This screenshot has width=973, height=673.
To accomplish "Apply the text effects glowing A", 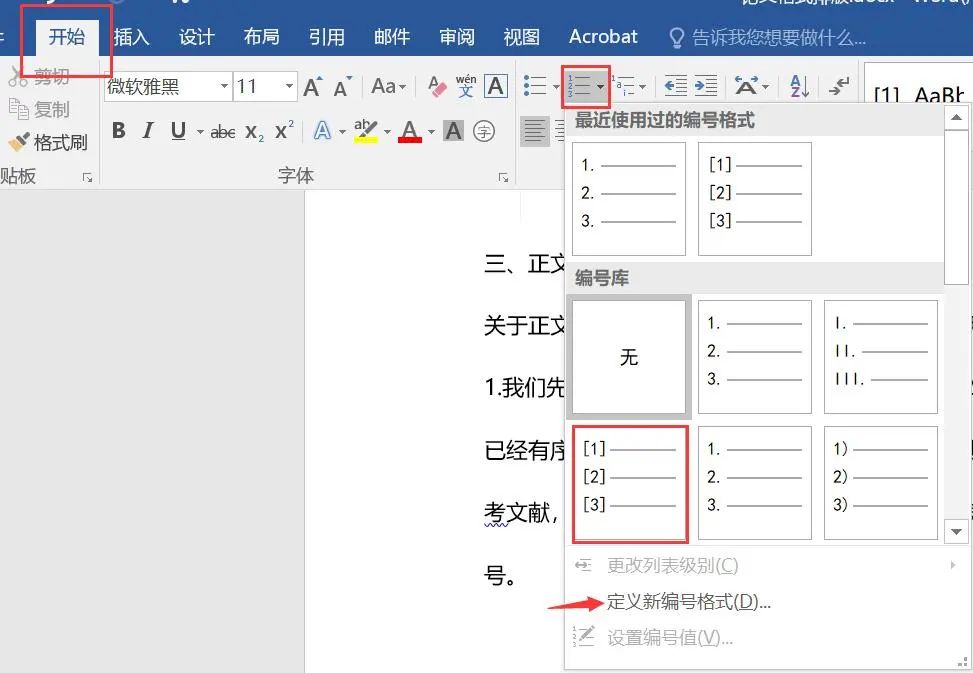I will coord(322,131).
